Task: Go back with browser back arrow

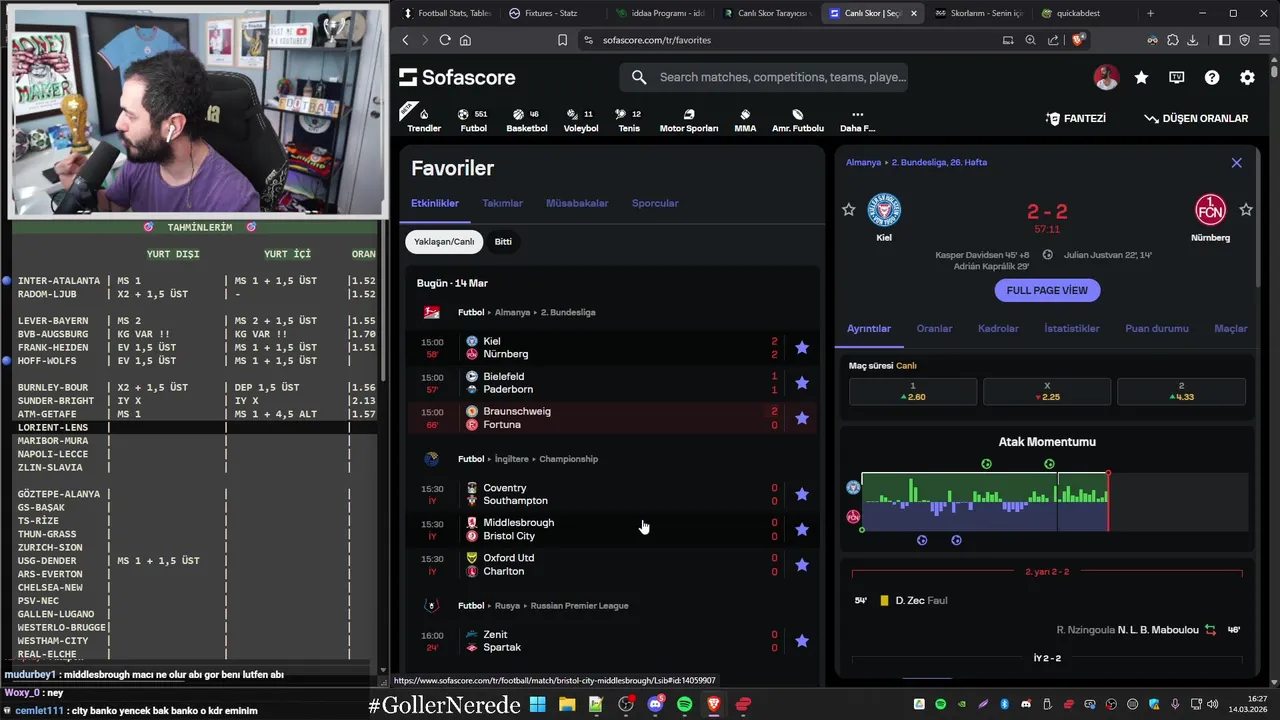Action: [x=405, y=40]
